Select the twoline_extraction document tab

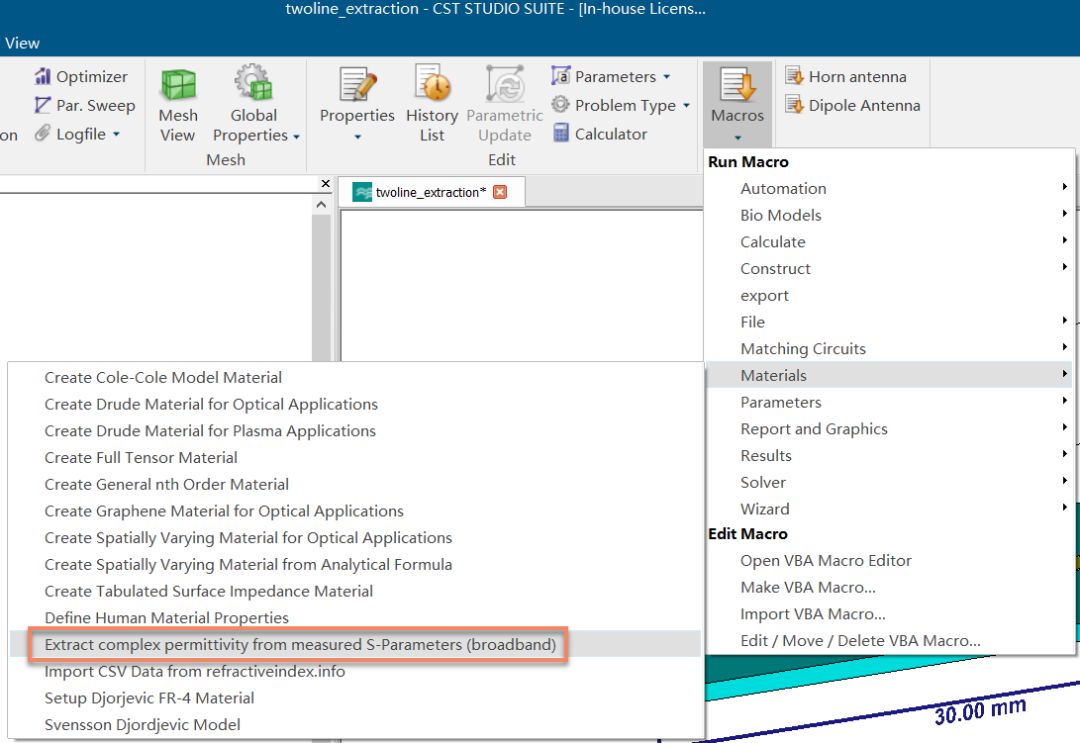pyautogui.click(x=430, y=192)
